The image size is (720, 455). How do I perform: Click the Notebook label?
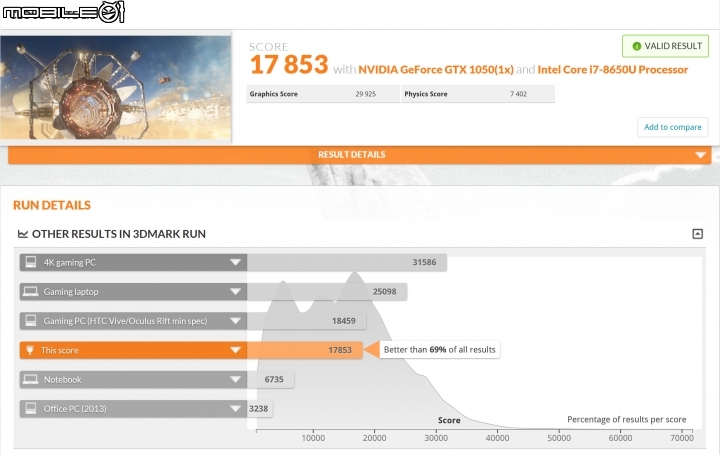coord(62,380)
